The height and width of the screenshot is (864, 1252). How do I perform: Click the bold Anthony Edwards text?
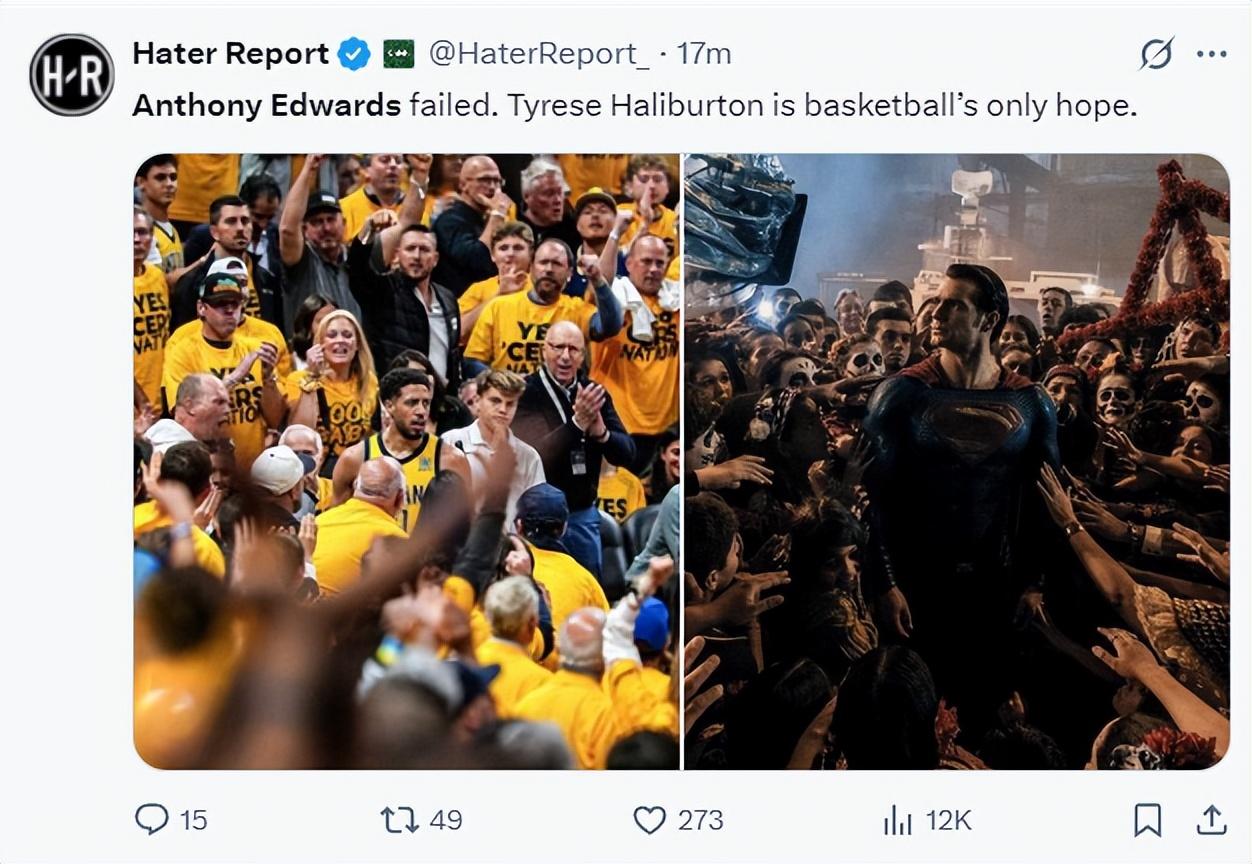coord(266,106)
